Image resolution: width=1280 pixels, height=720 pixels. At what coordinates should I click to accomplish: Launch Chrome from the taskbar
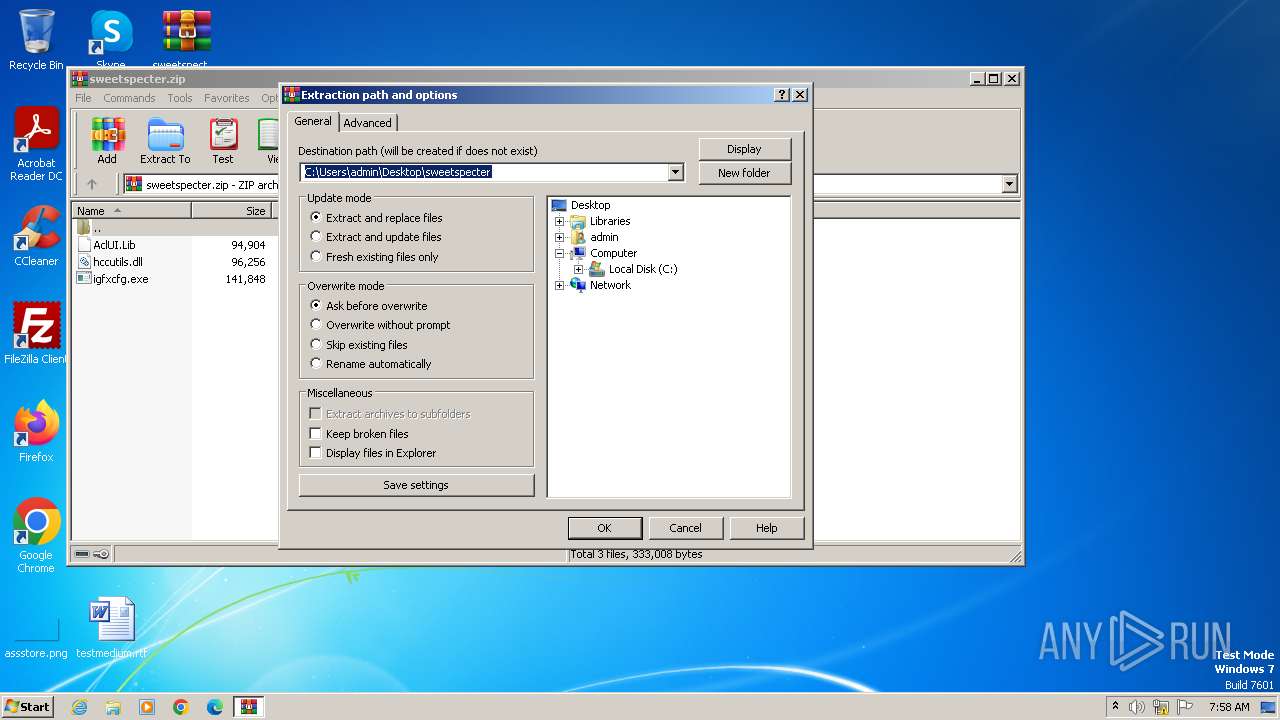tap(181, 707)
